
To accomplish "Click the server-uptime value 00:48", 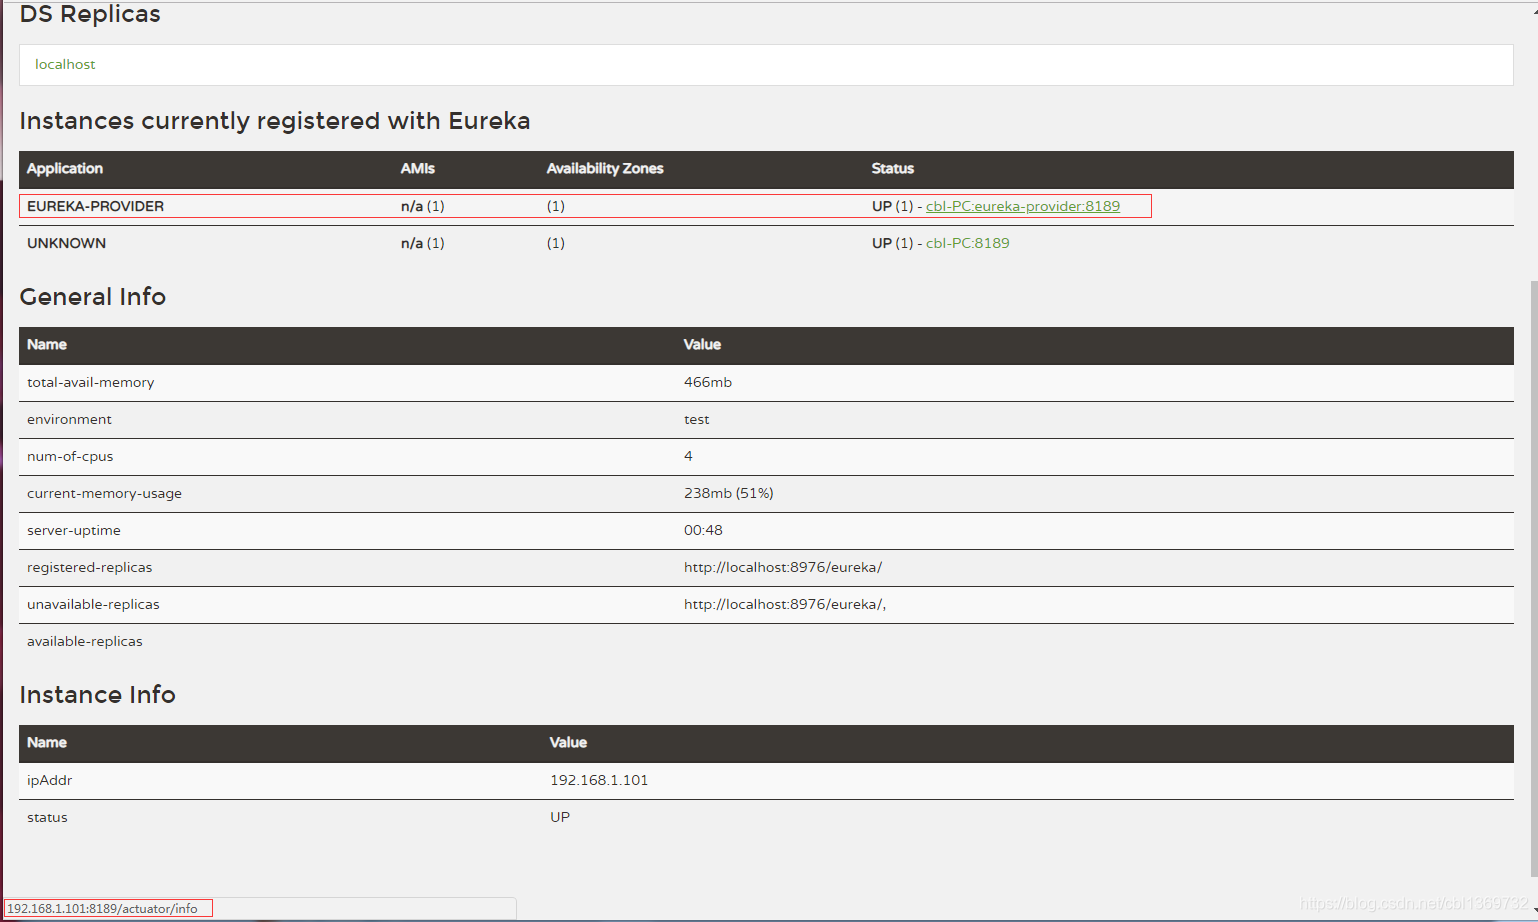I will tap(703, 531).
